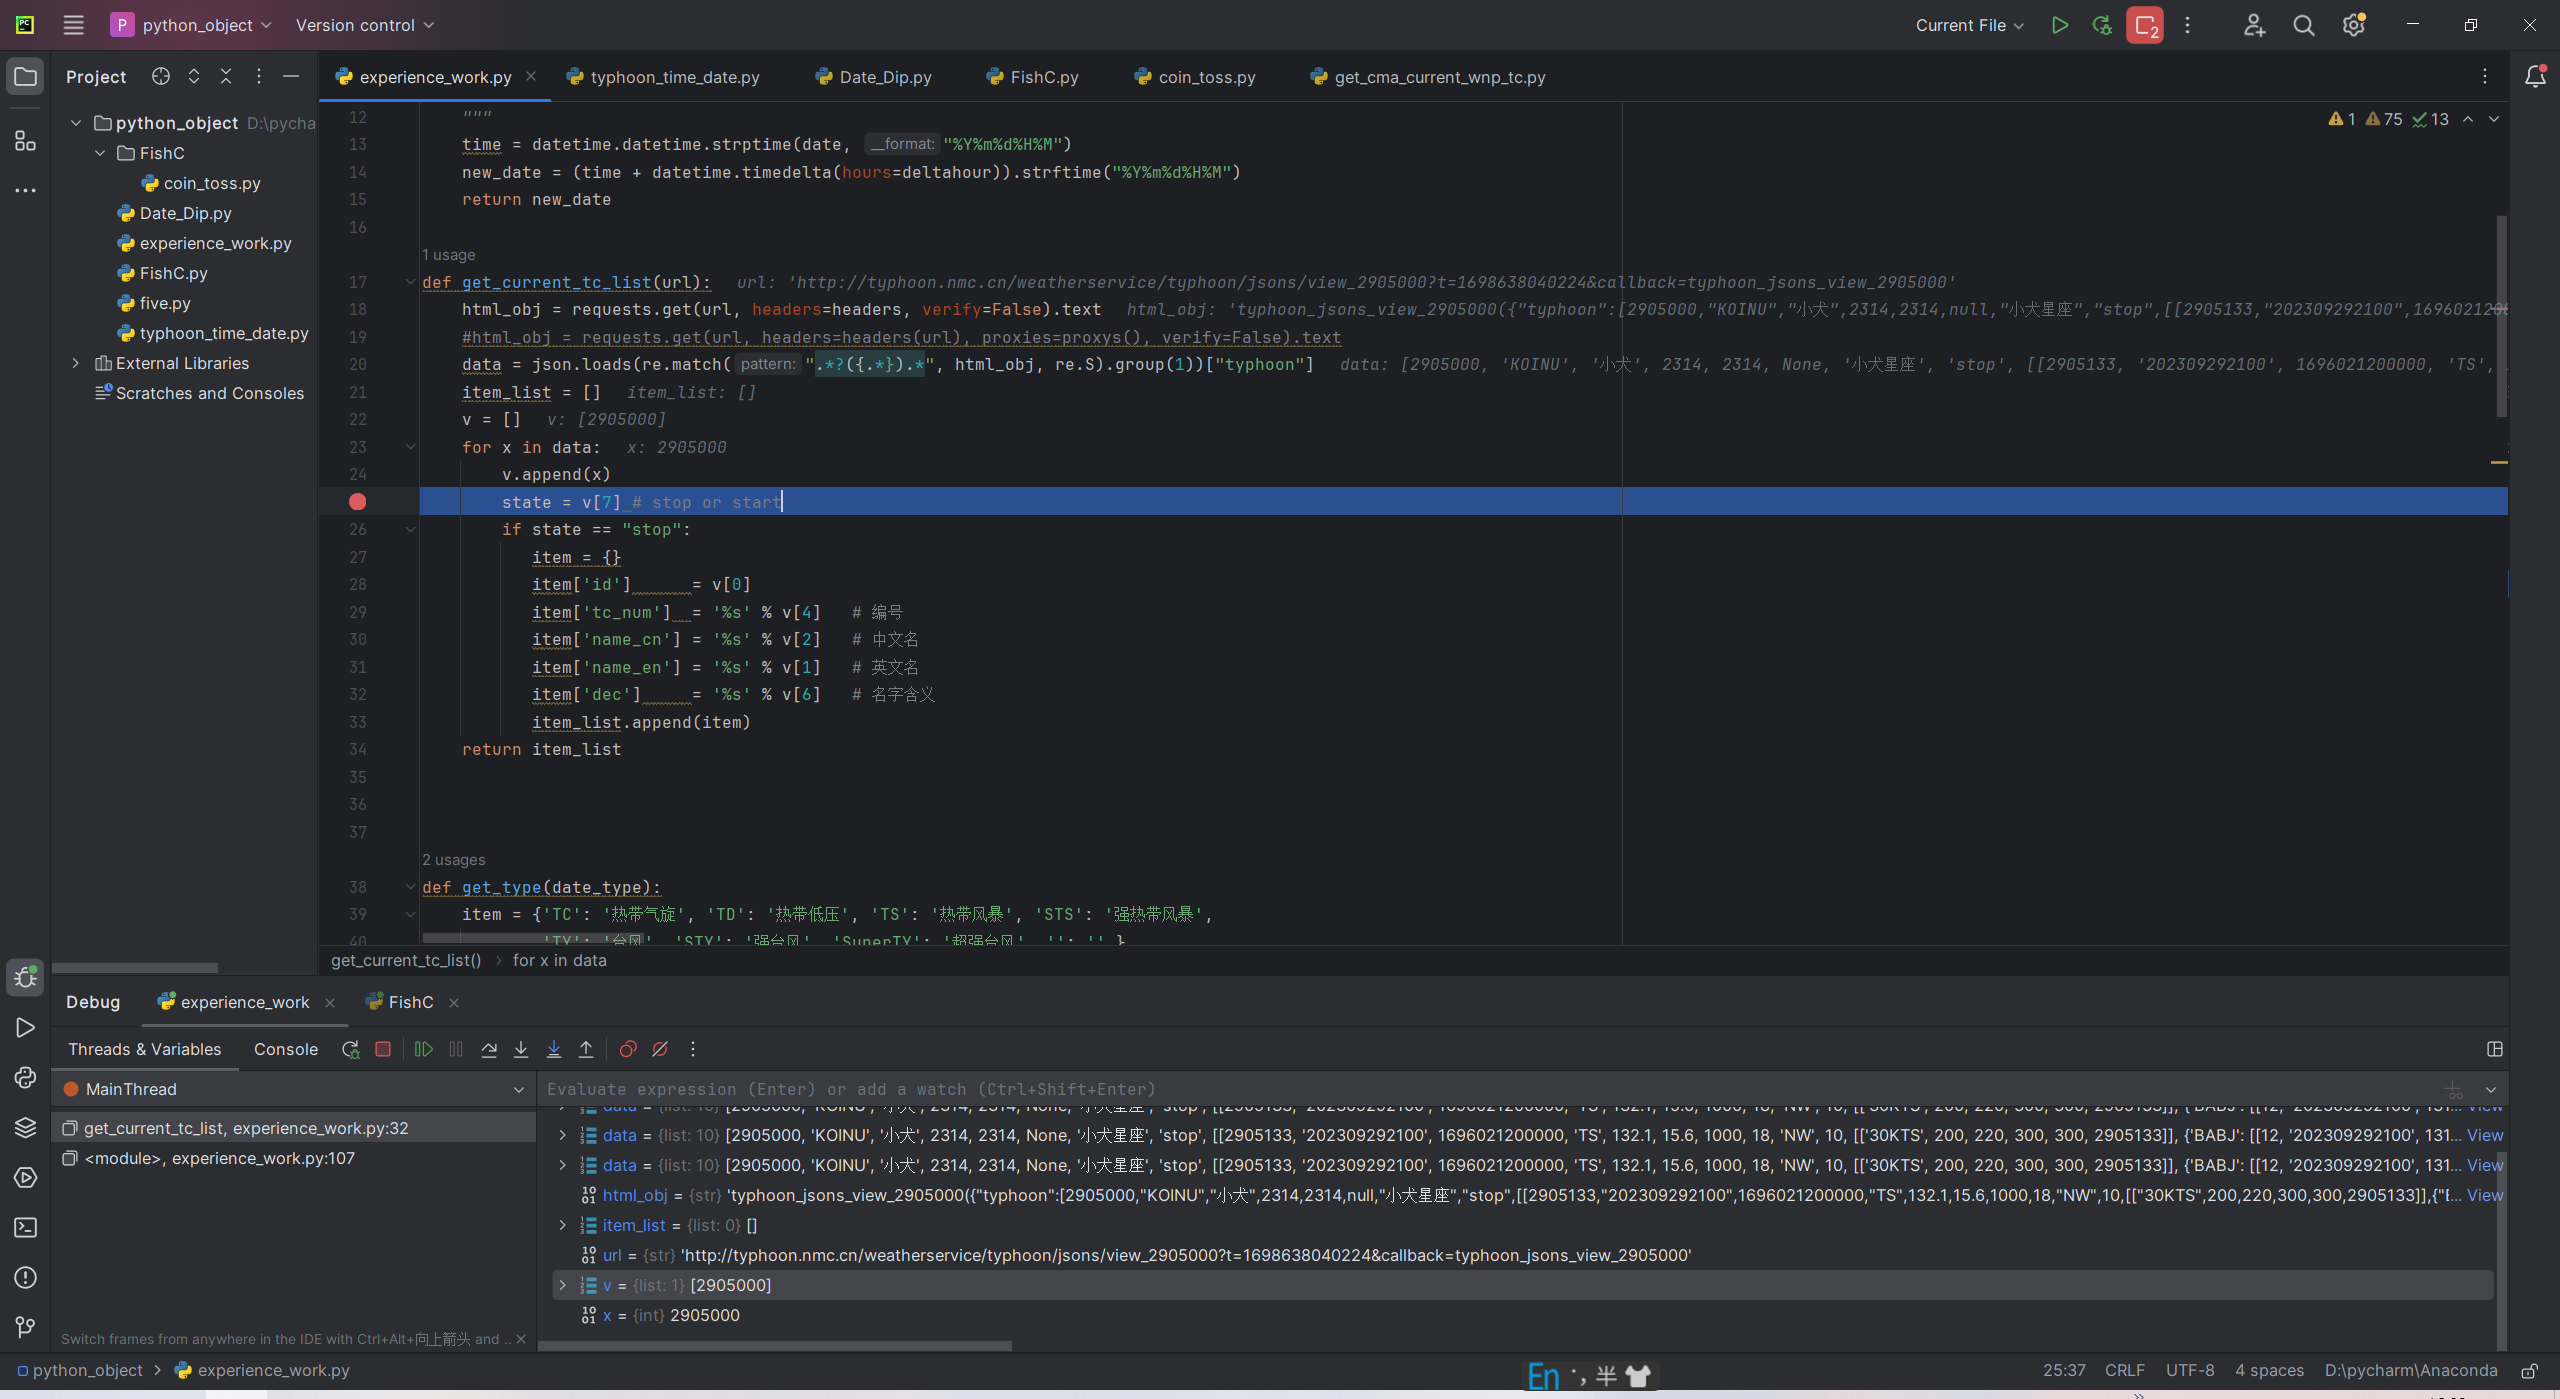Toggle the Debug tool window button
The width and height of the screenshot is (2560, 1399).
tap(25, 978)
